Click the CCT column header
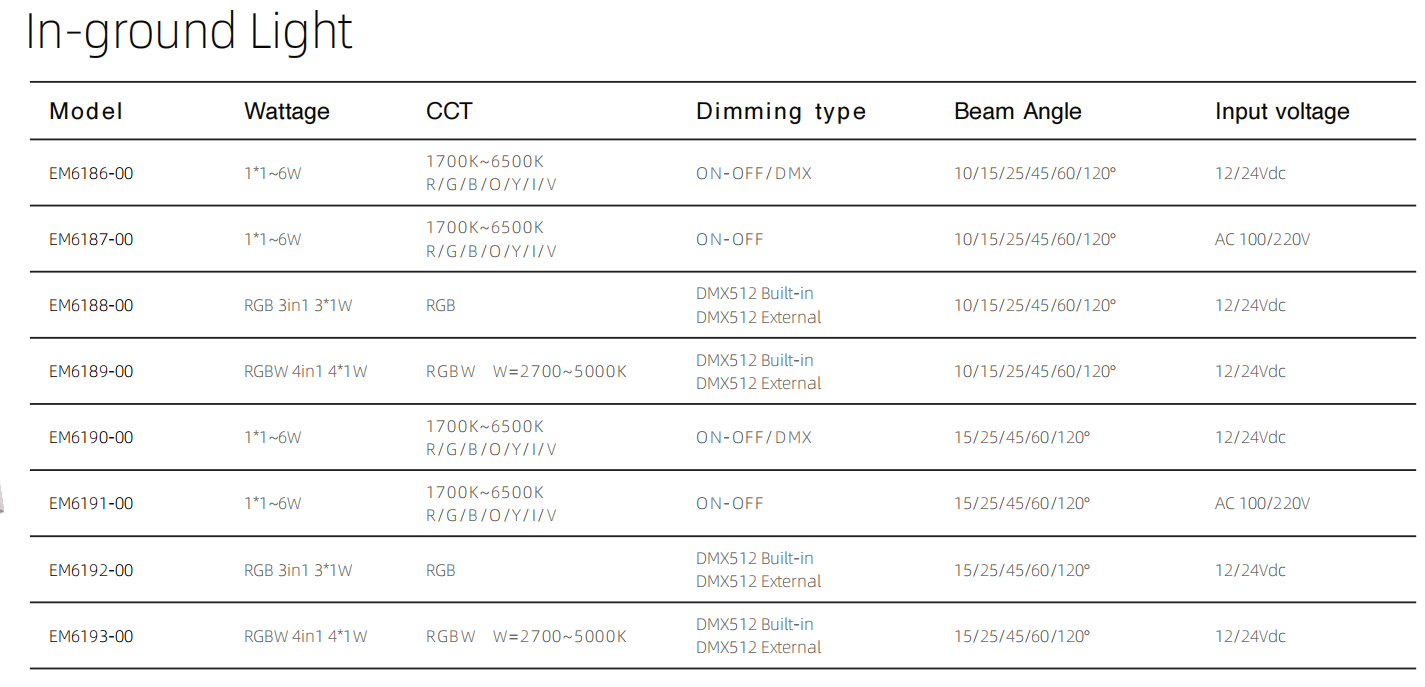Image resolution: width=1425 pixels, height=687 pixels. tap(449, 111)
